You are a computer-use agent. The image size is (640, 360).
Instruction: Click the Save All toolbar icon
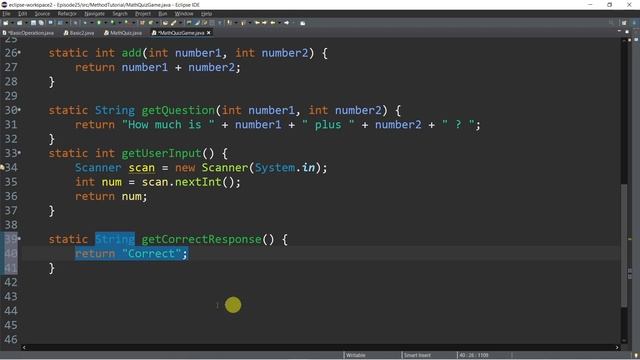[x=41, y=23]
